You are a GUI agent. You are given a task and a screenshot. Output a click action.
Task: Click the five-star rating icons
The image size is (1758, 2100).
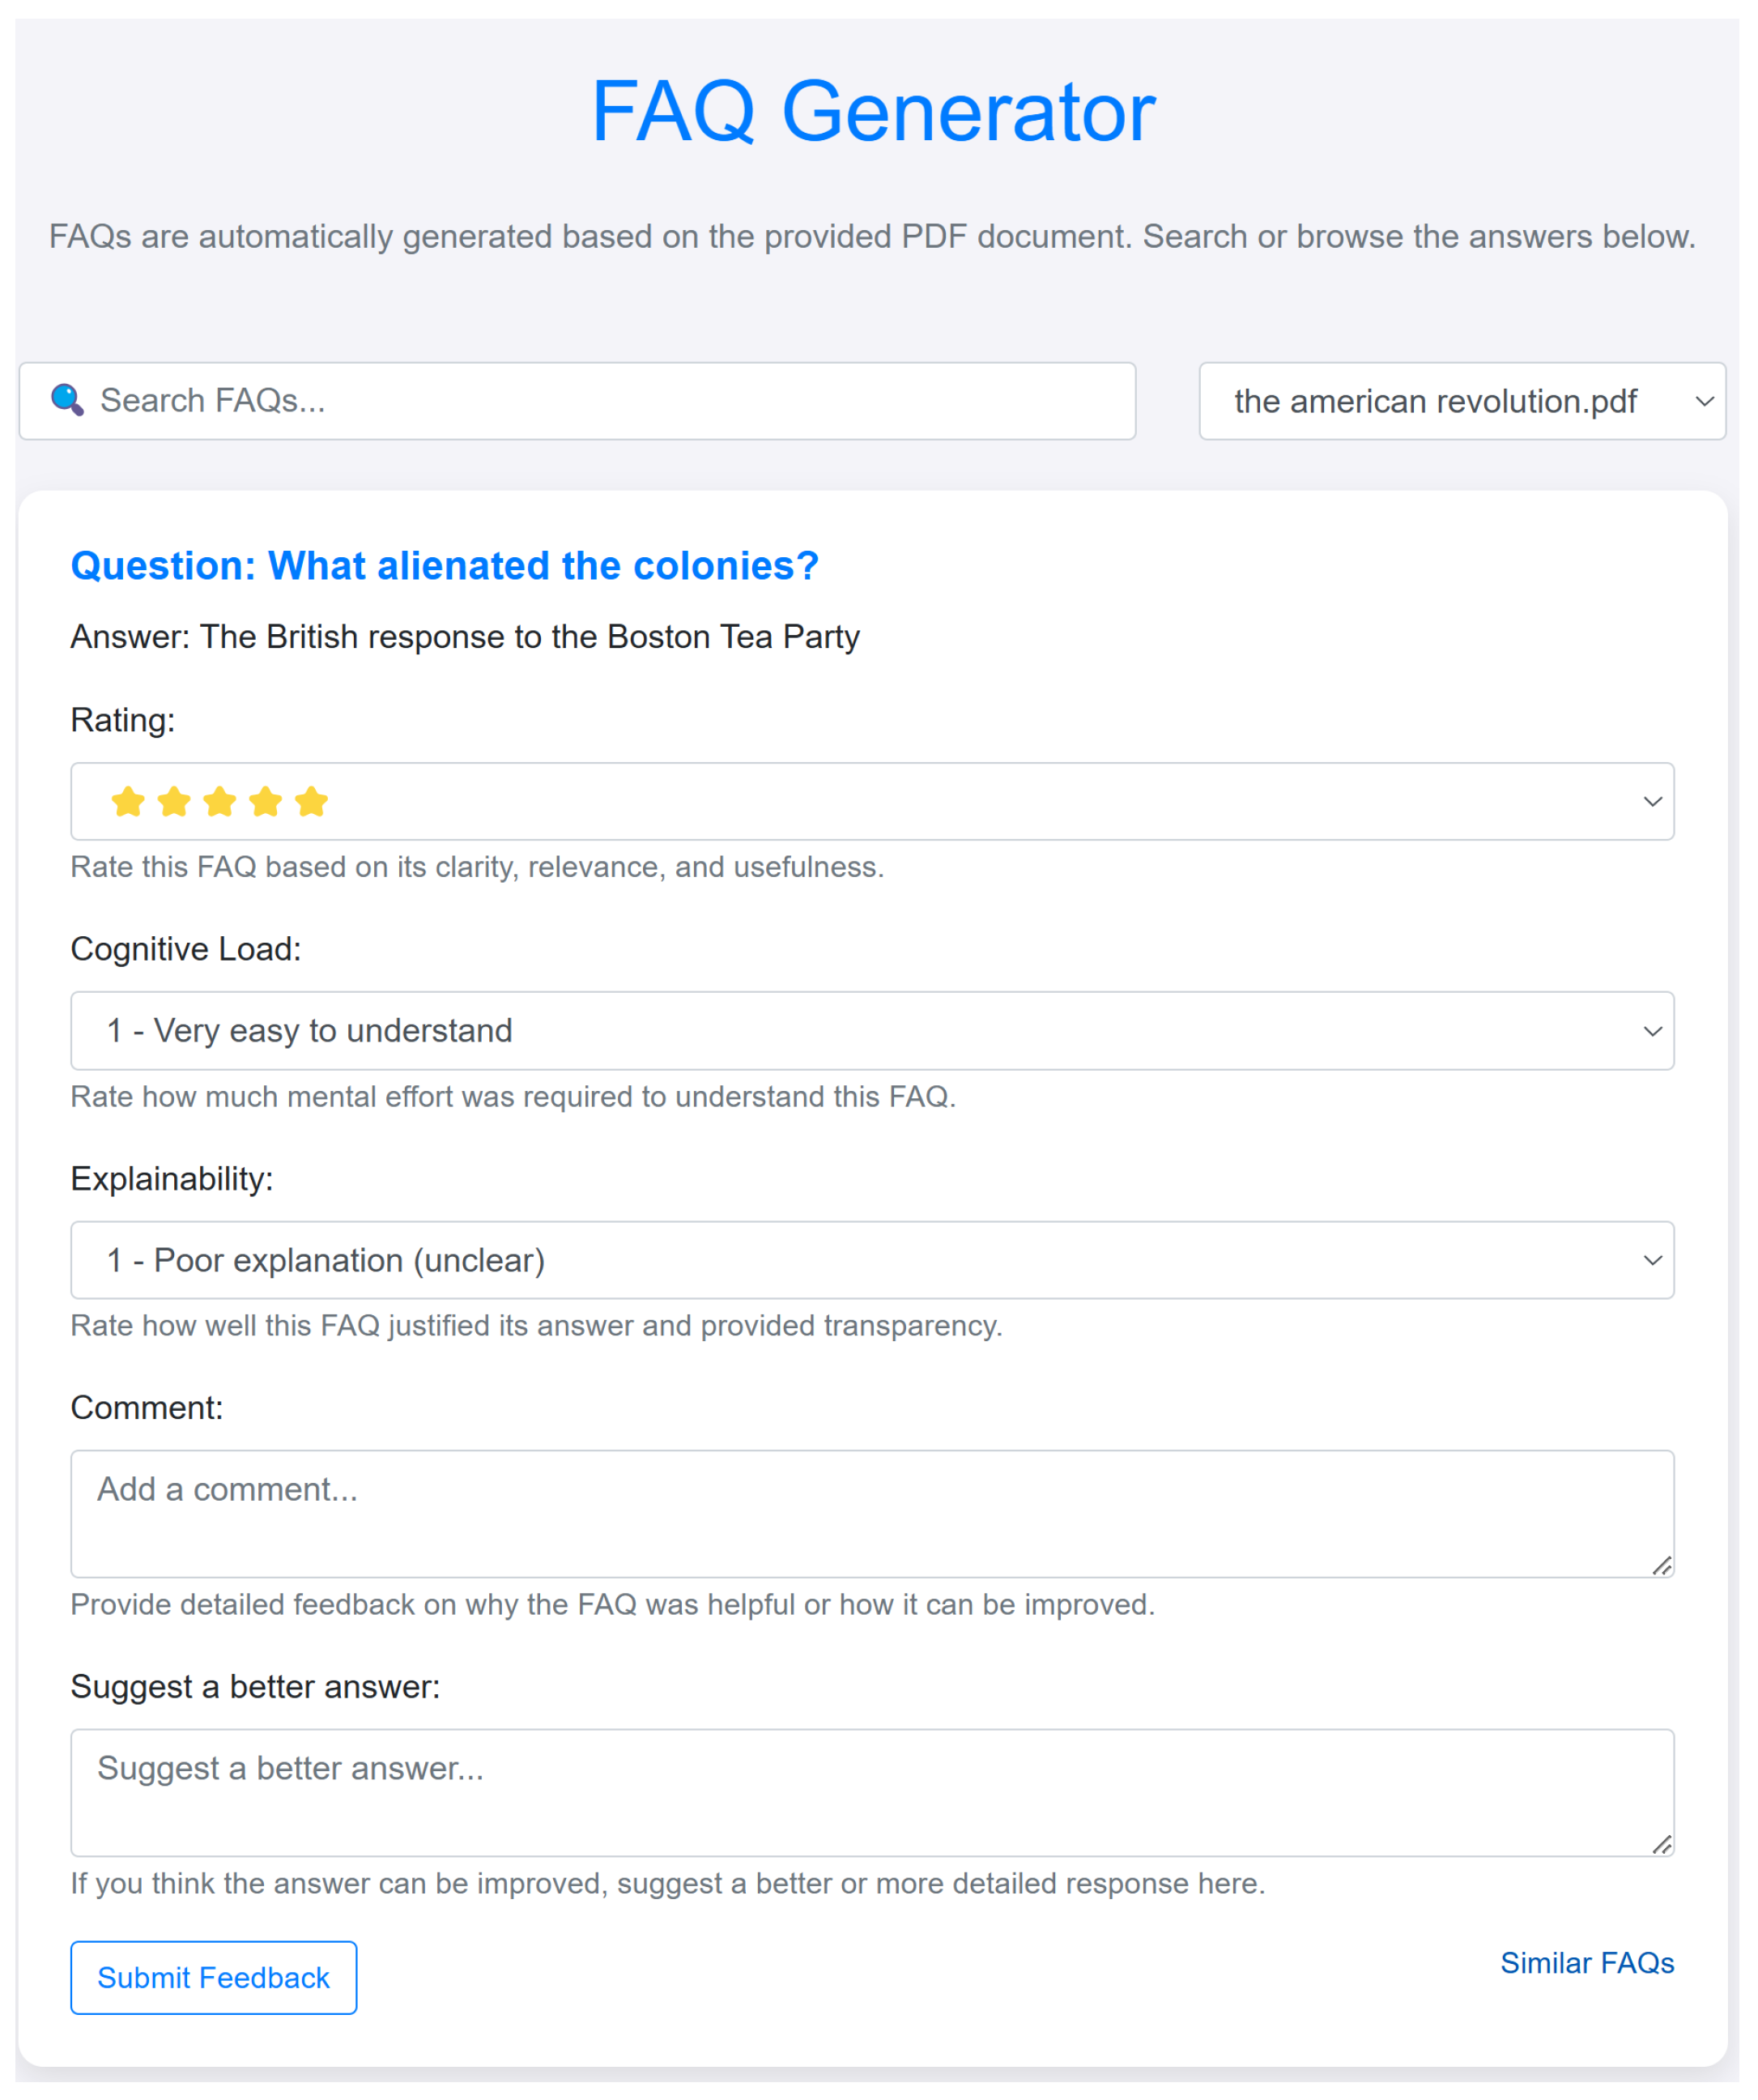pos(219,802)
